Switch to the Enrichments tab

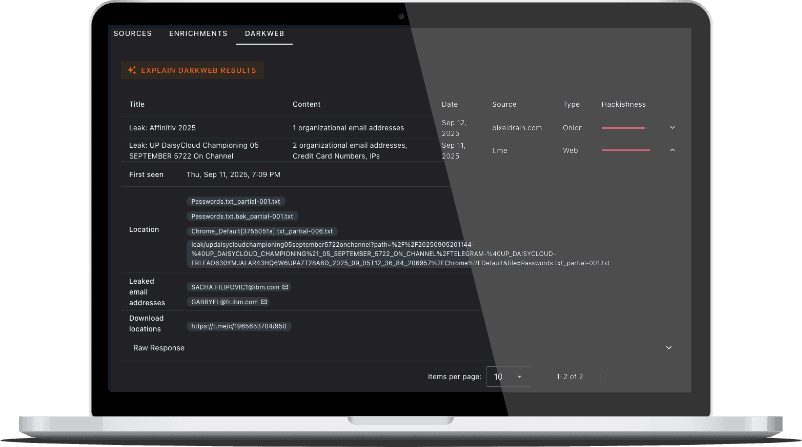(x=198, y=34)
